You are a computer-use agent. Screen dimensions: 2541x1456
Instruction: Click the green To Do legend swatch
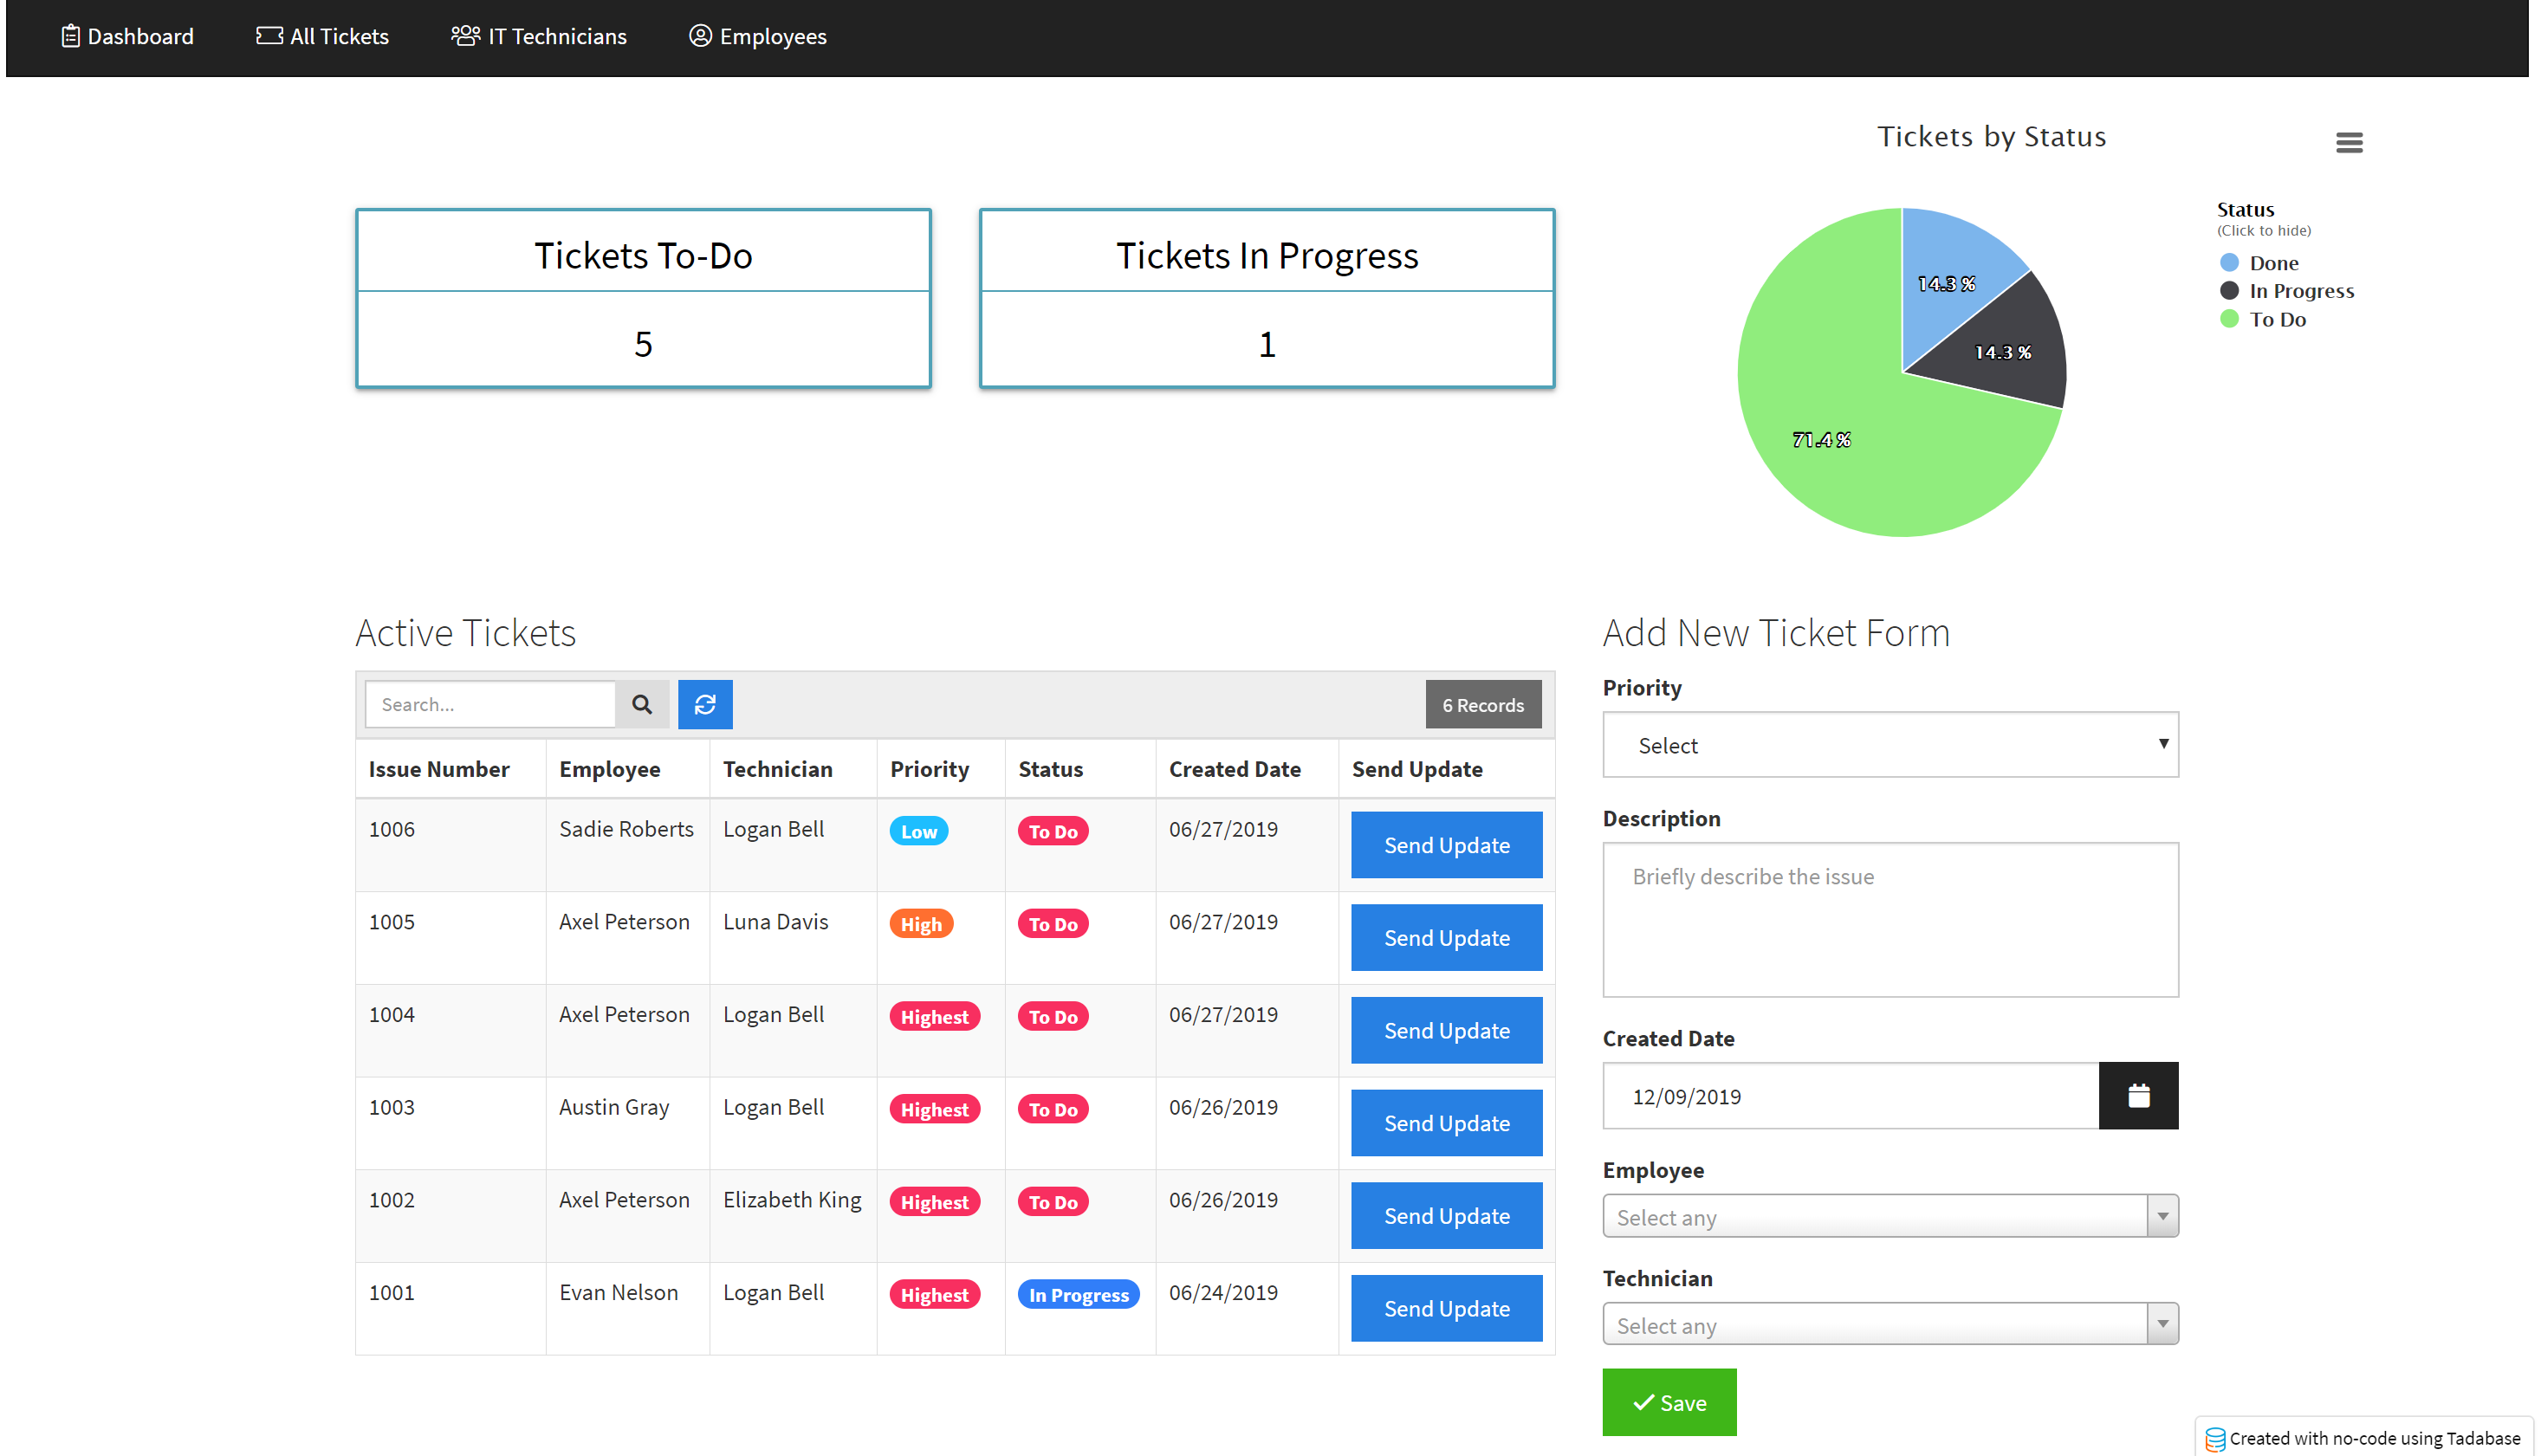pos(2229,319)
